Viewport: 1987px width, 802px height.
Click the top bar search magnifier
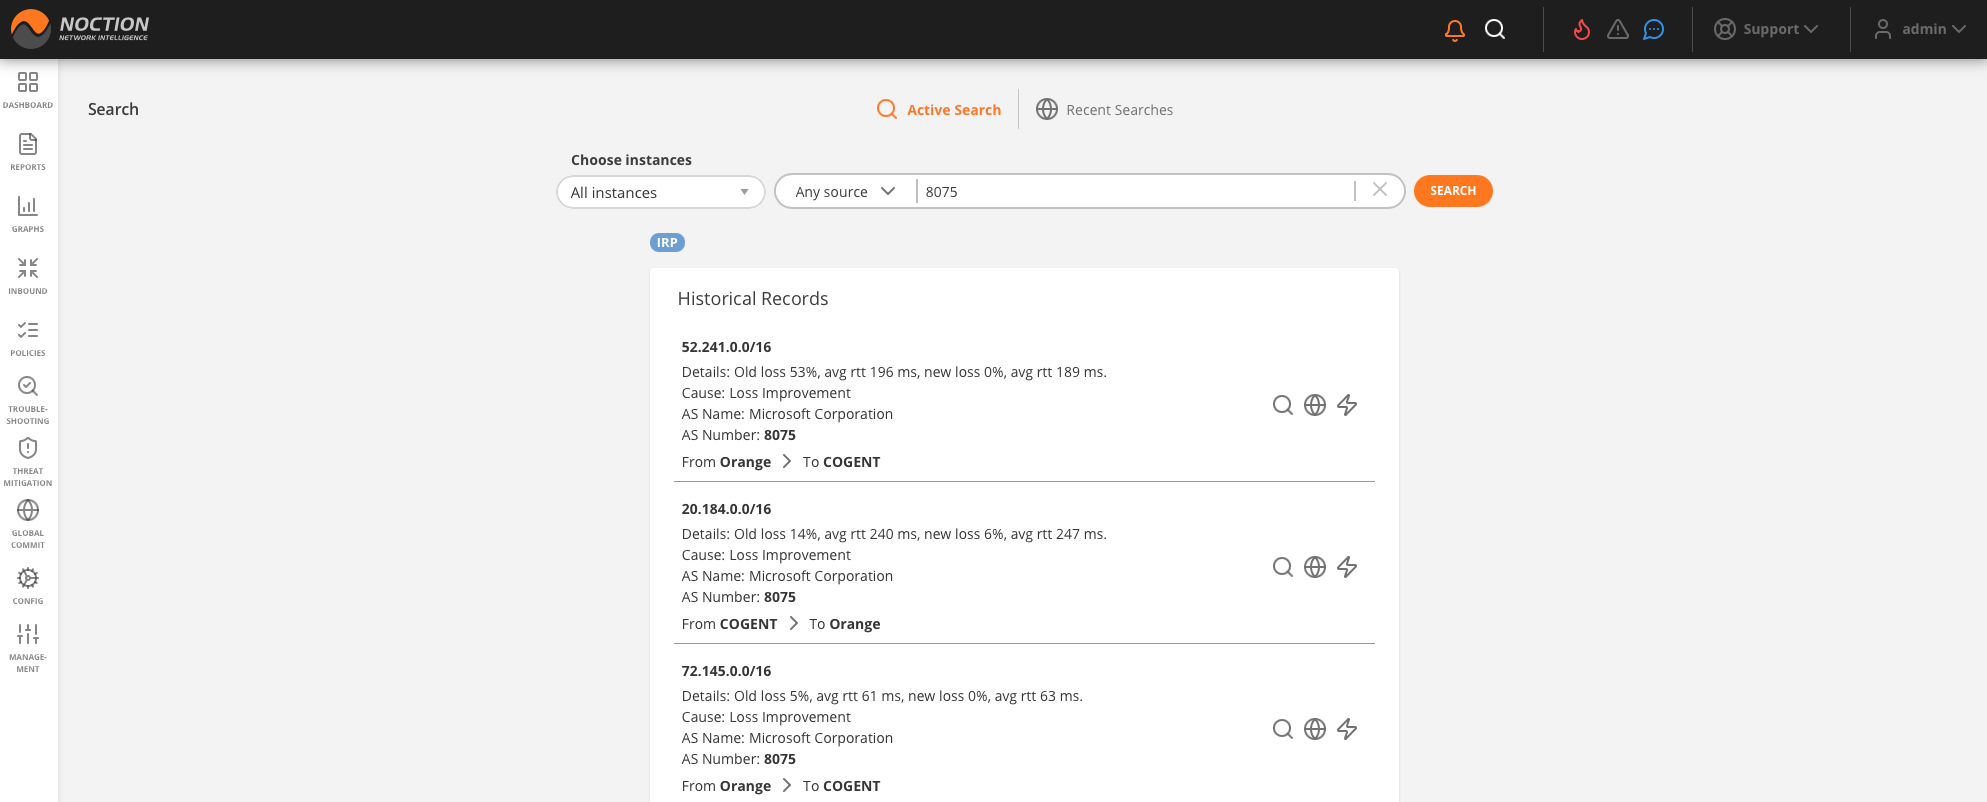[x=1495, y=30]
